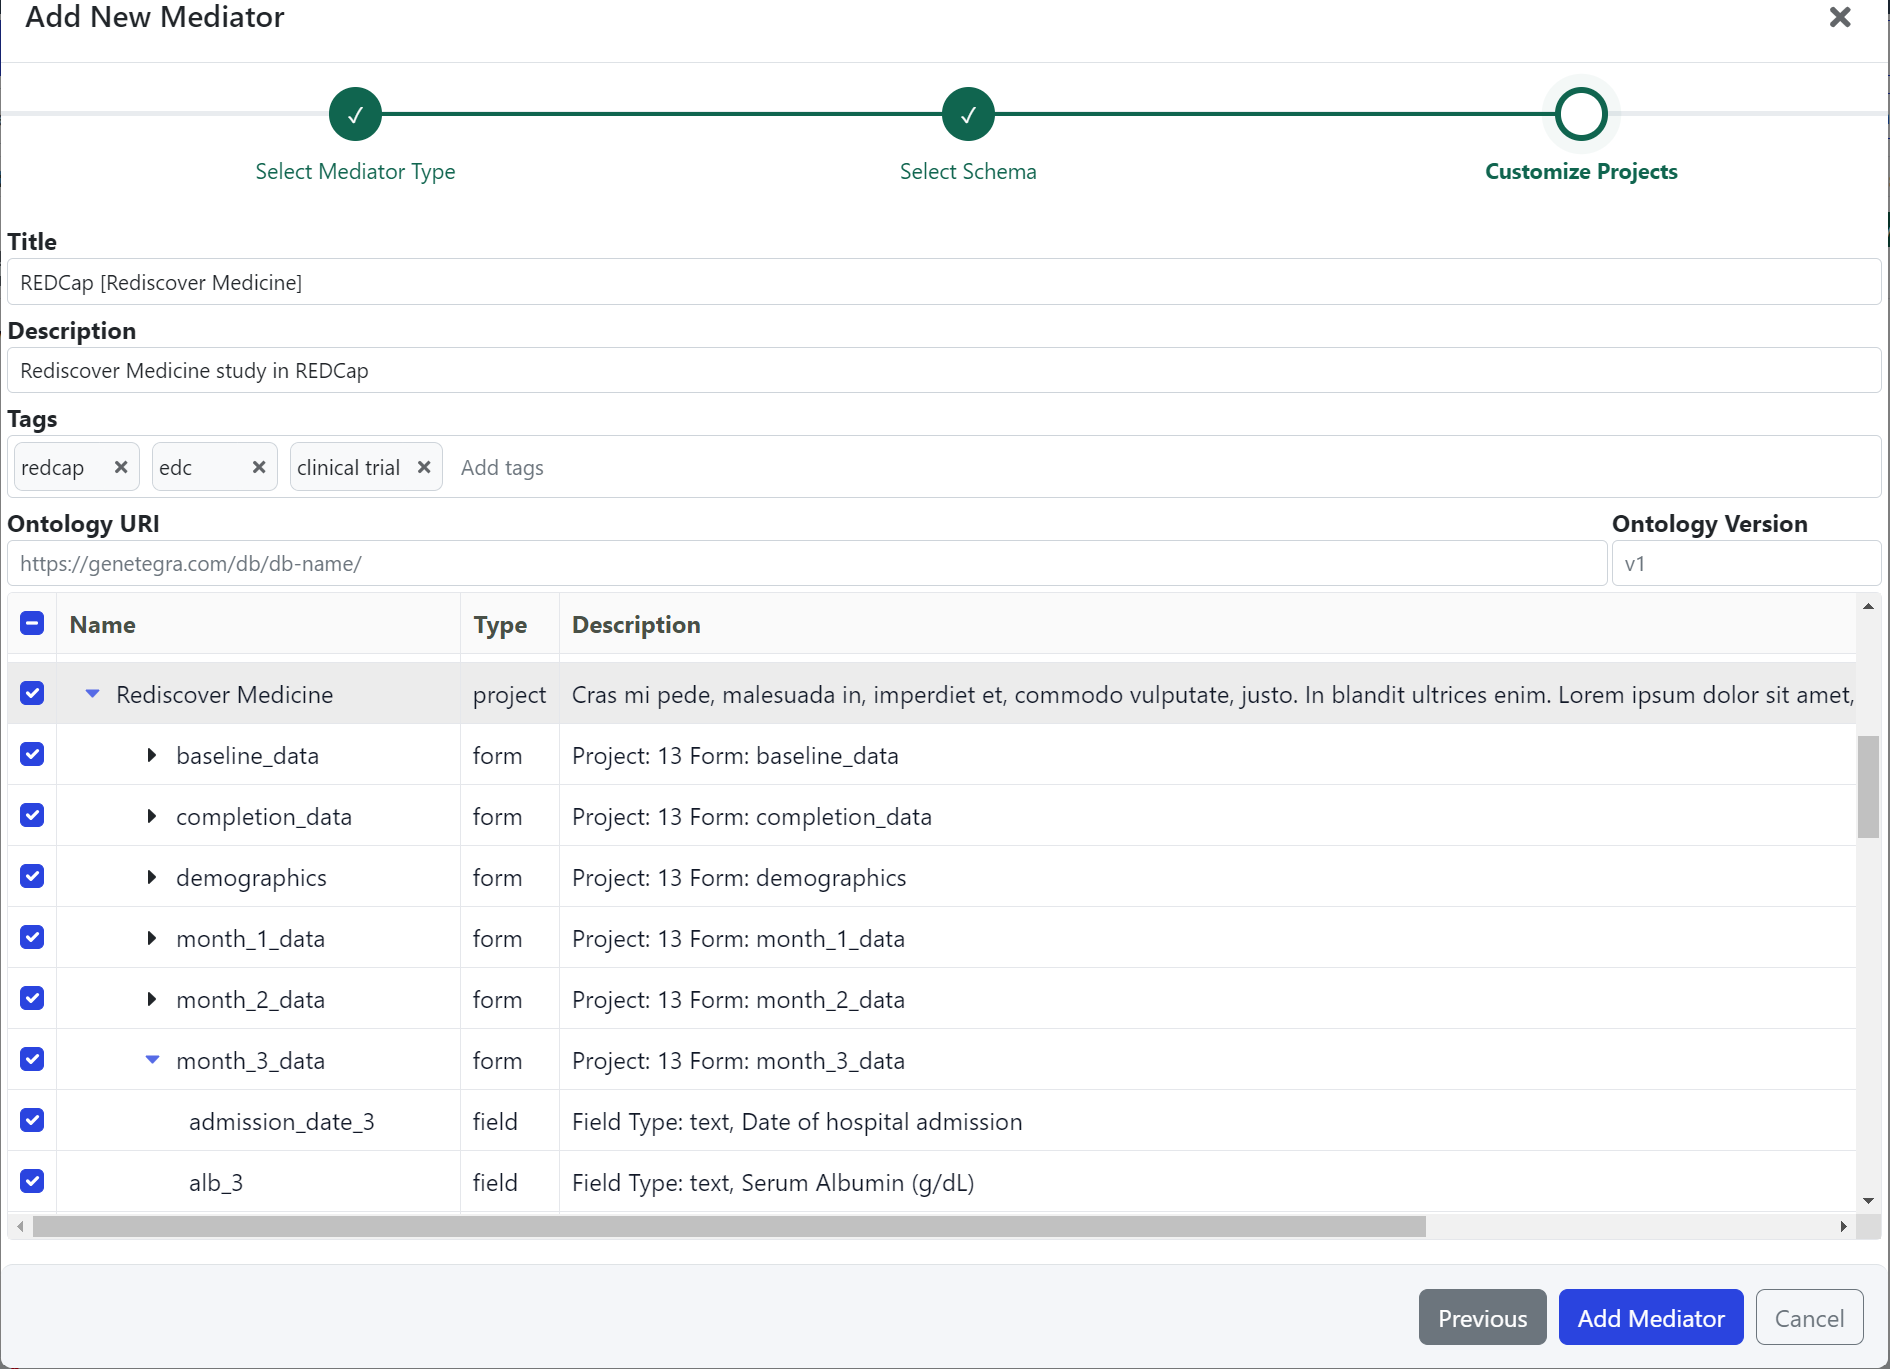Uncheck the alb_3 field checkbox
Image resolution: width=1890 pixels, height=1369 pixels.
pyautogui.click(x=32, y=1182)
